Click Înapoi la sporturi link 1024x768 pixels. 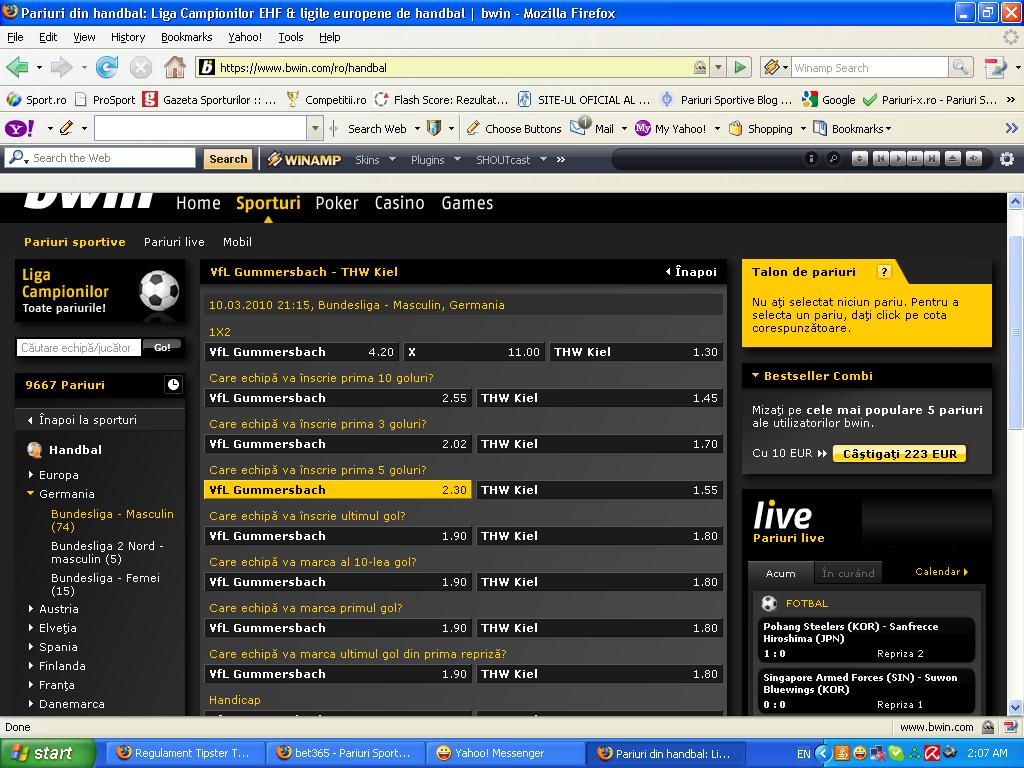[x=82, y=420]
